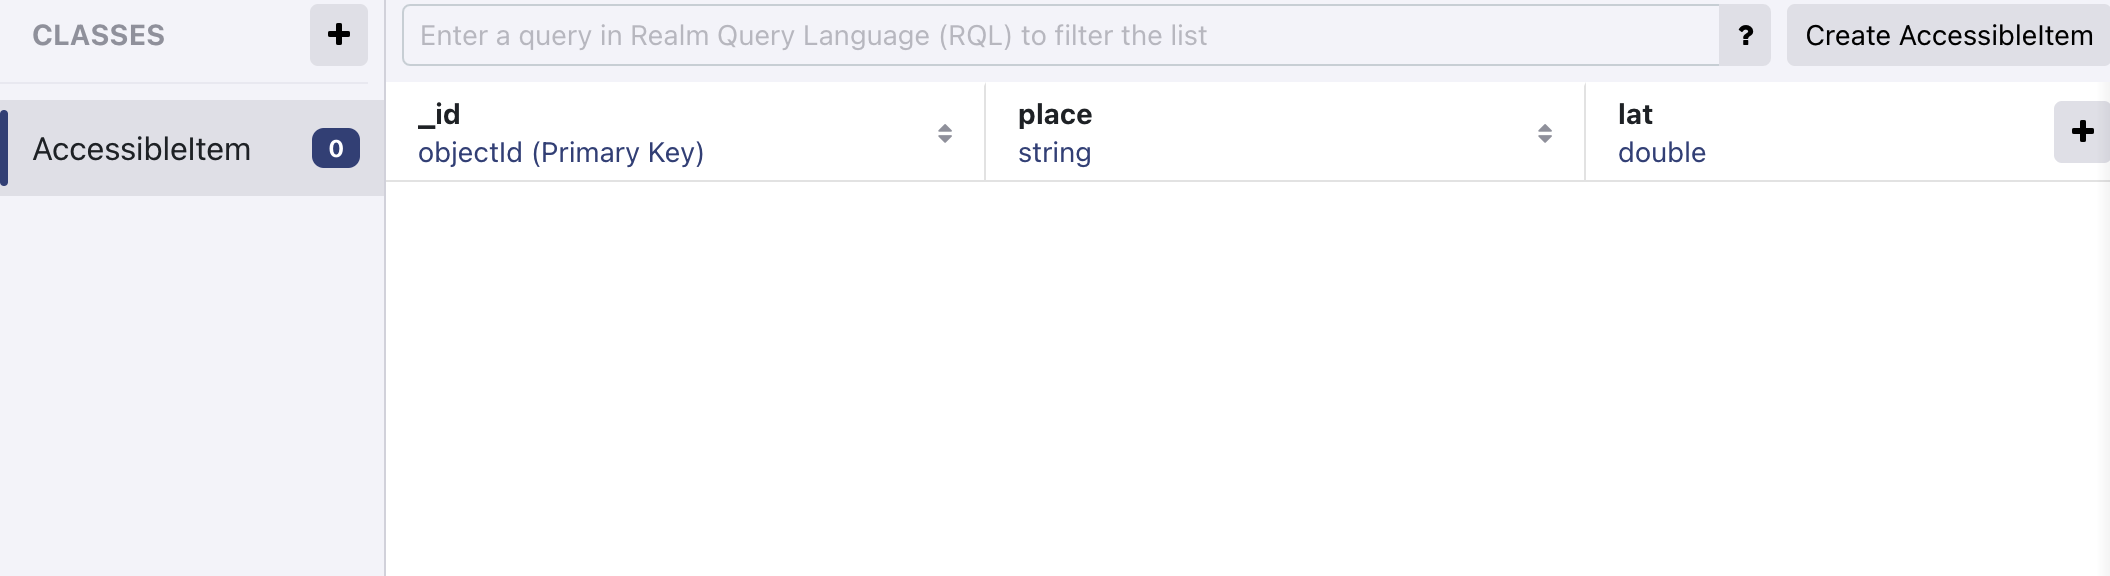
Task: Add a new class with plus icon
Action: point(339,35)
